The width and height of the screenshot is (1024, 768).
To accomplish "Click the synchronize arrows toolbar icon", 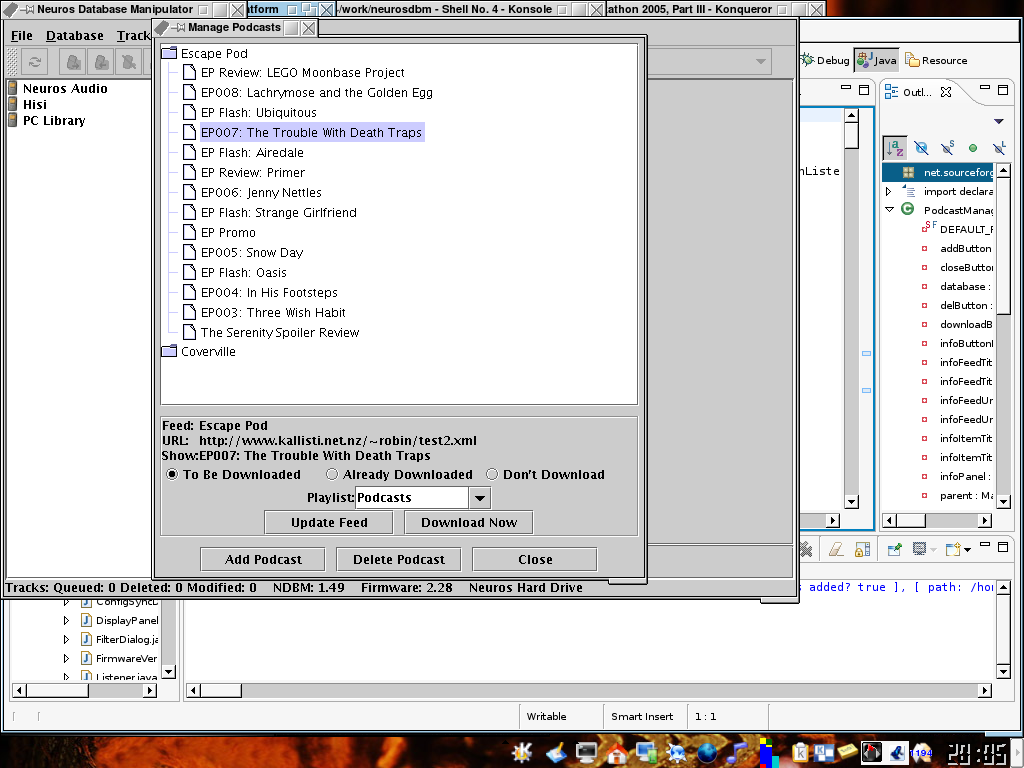I will click(35, 62).
